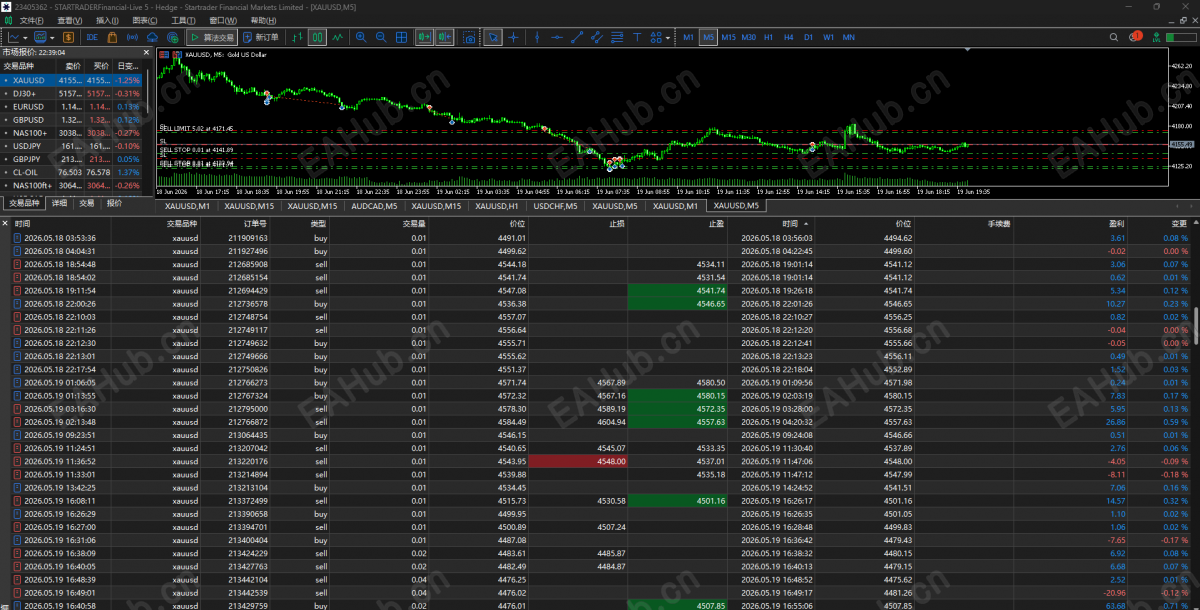Select XAUUSD row in Market Watch

[73, 79]
